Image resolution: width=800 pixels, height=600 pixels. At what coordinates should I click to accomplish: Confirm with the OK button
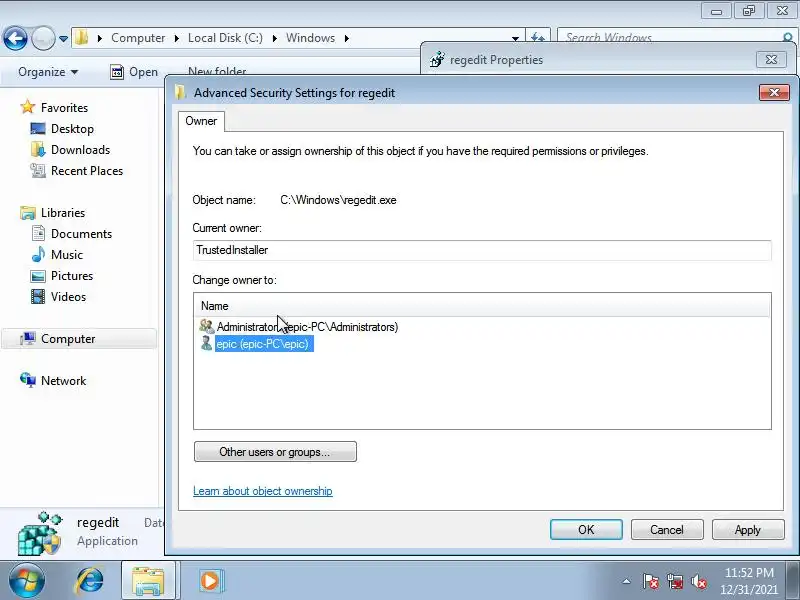click(586, 530)
